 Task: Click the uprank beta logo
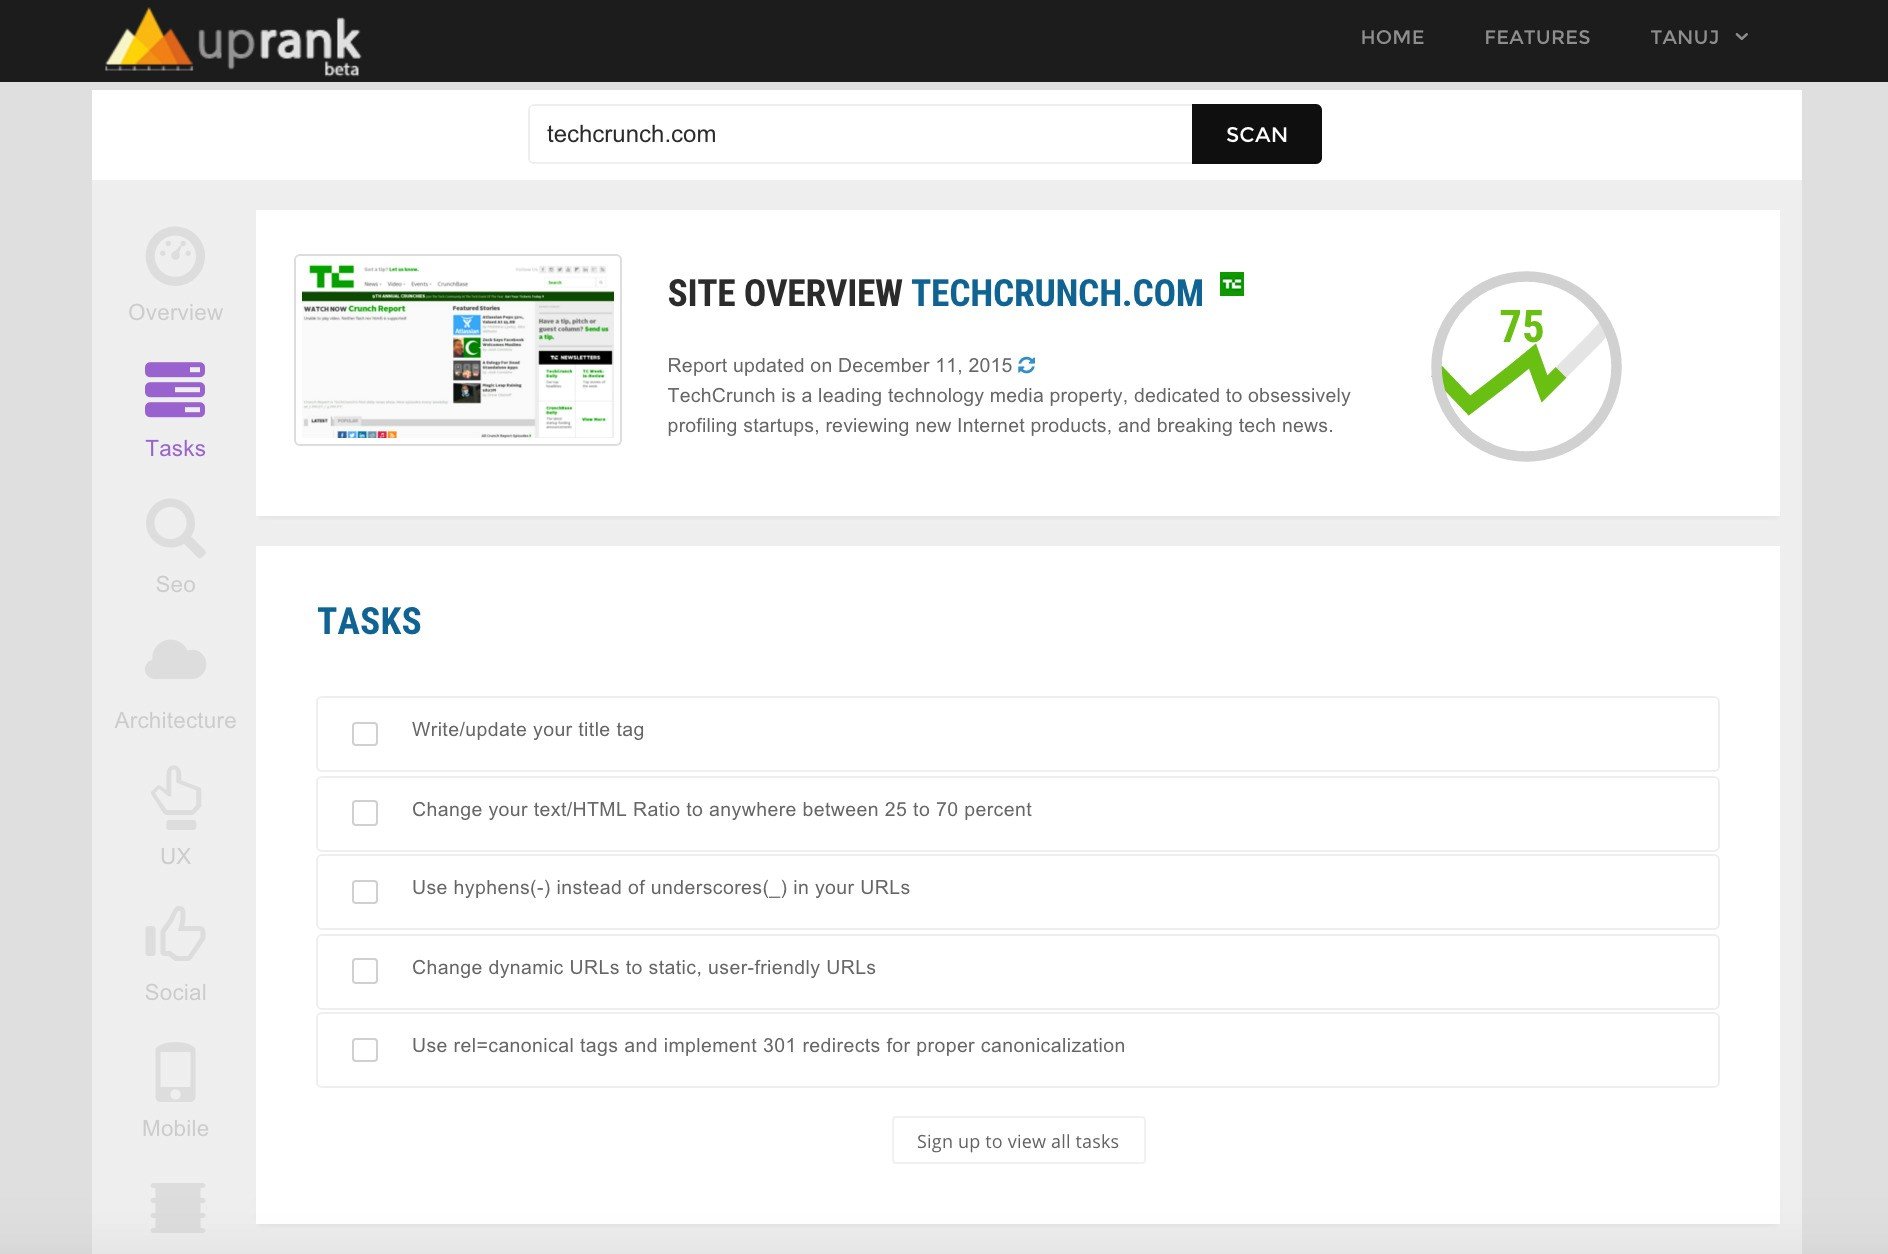(233, 42)
